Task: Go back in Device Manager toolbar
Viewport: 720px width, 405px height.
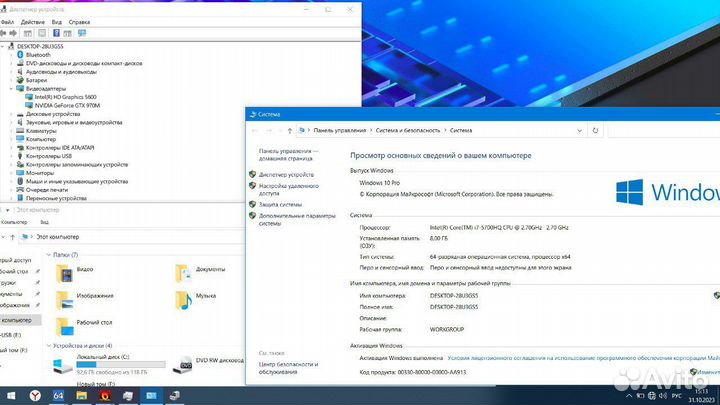Action: [3, 33]
